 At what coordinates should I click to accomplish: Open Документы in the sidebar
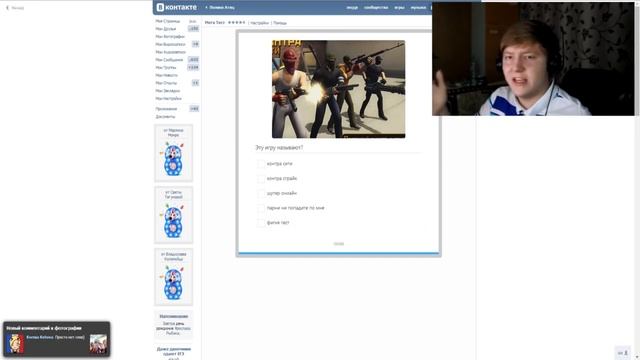(165, 116)
